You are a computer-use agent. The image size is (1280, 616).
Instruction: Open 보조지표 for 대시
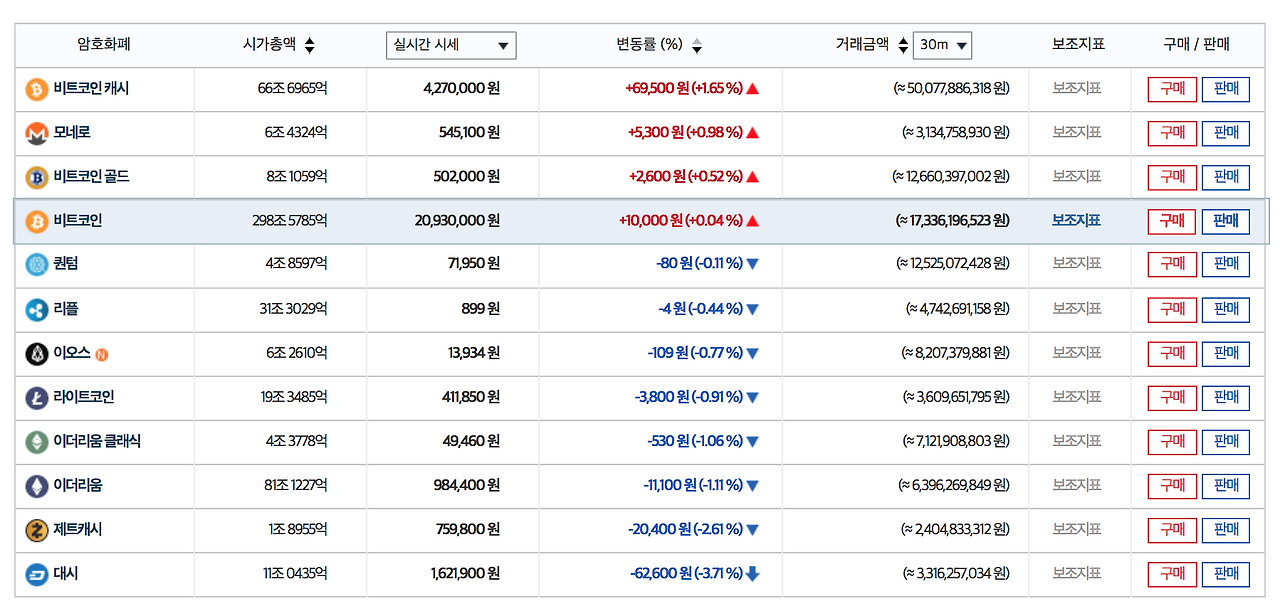pyautogui.click(x=1077, y=573)
